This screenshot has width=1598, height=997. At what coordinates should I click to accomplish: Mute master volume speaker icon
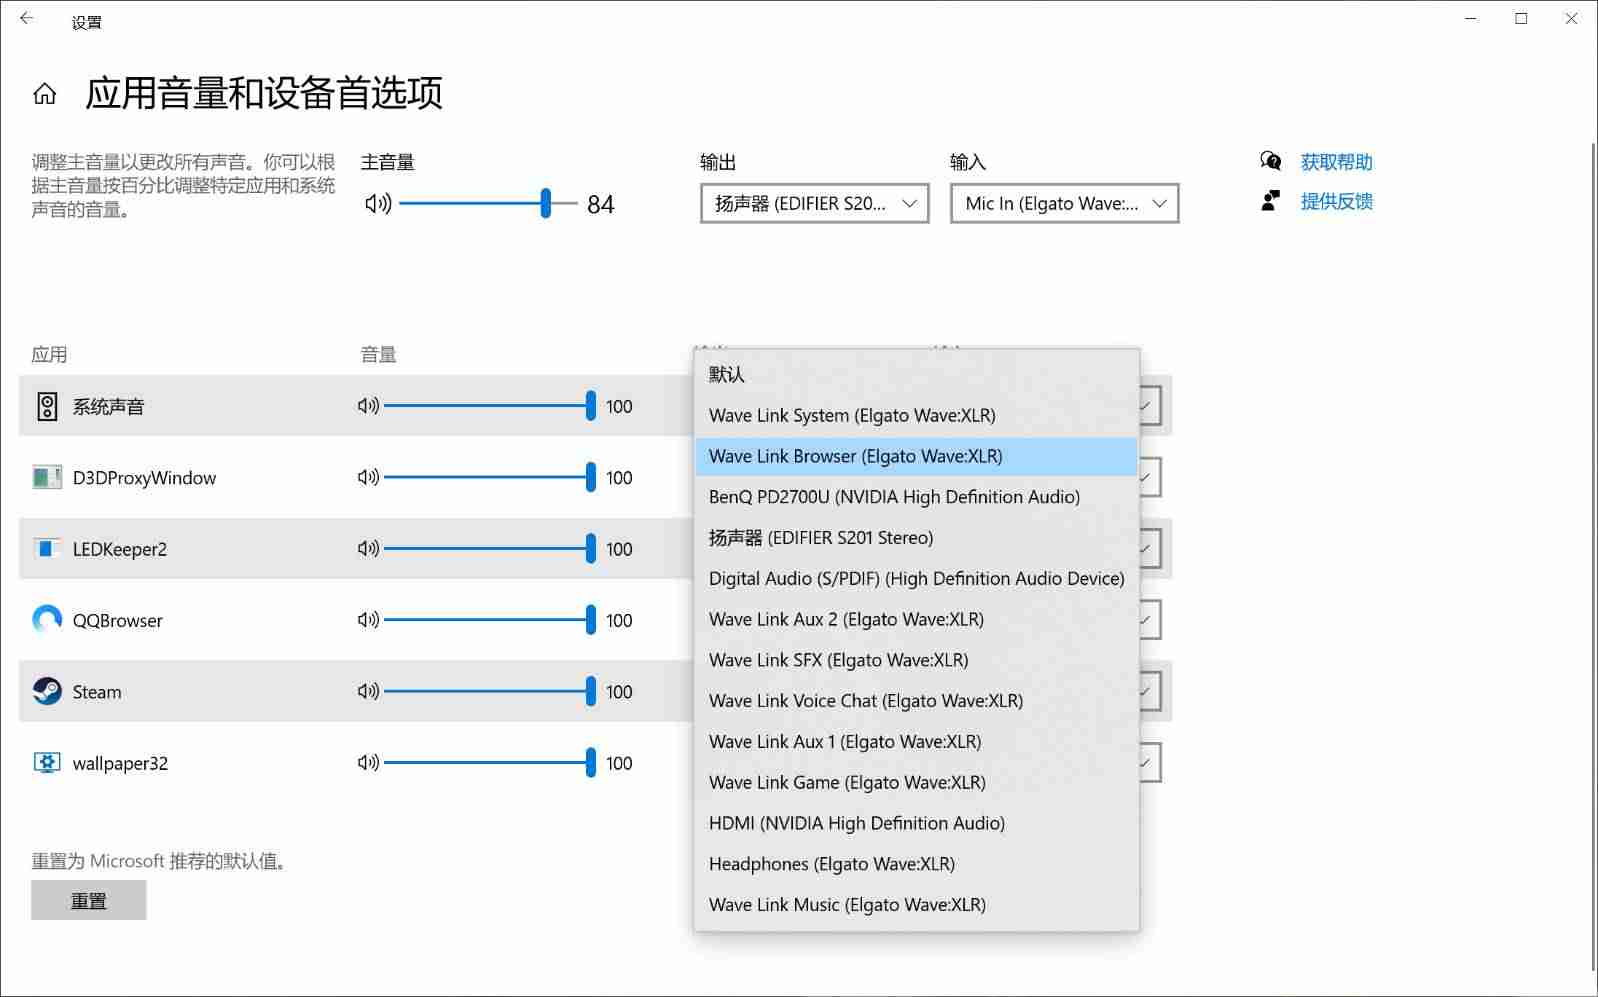click(x=377, y=204)
